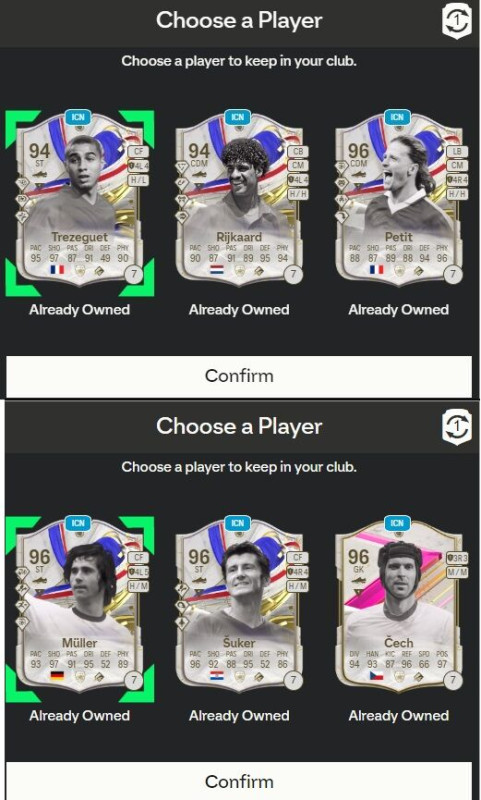Click the reroll icon in the lower header
This screenshot has width=481, height=800.
tap(457, 429)
